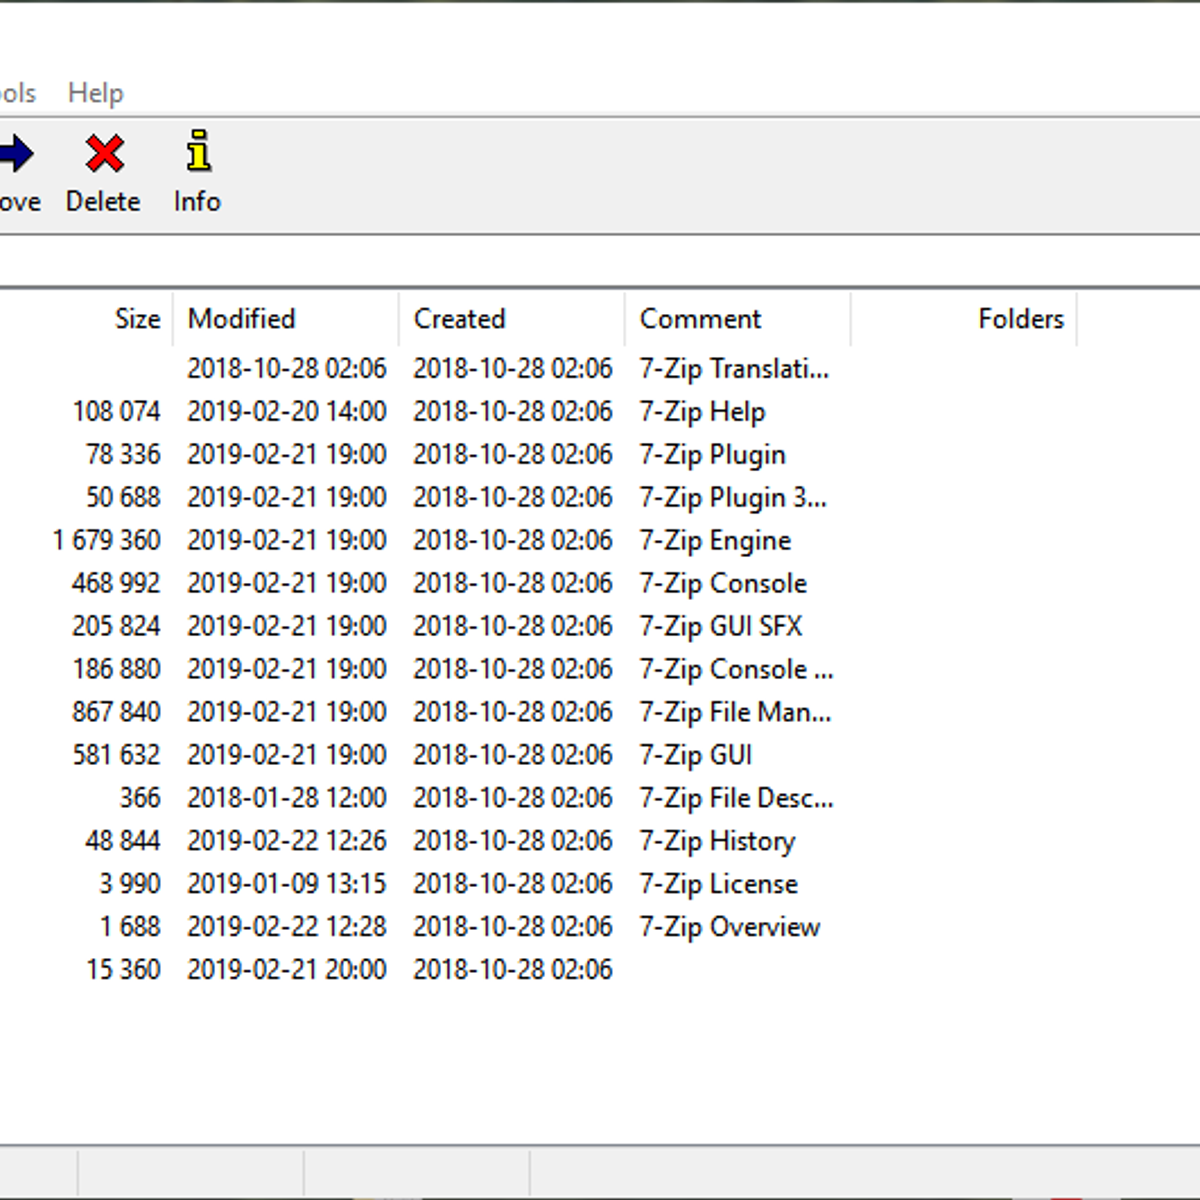Select row with 7-Zip GUI SFX comment
The height and width of the screenshot is (1200, 1200).
click(721, 627)
